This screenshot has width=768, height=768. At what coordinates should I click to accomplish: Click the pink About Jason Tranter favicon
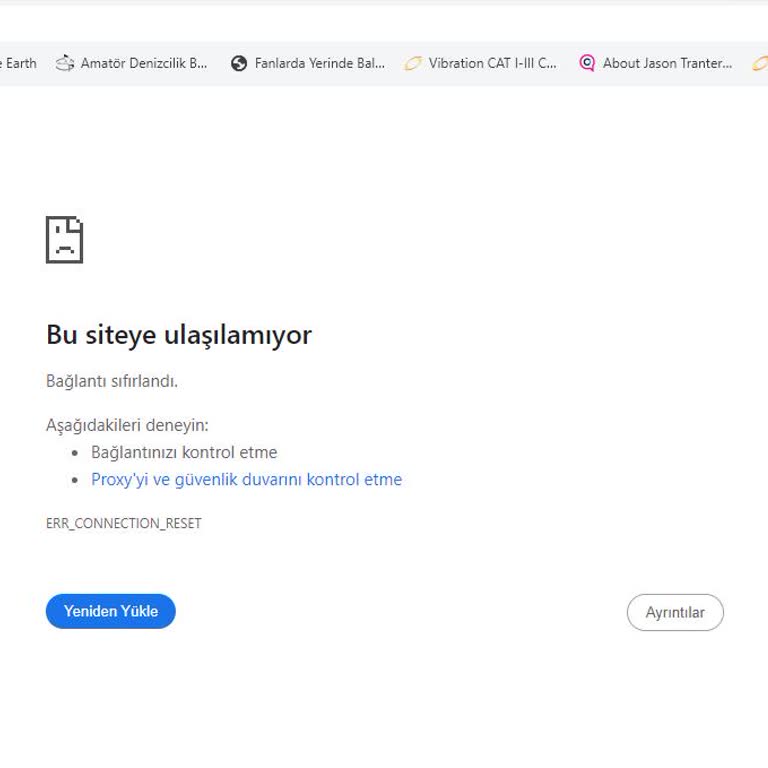point(587,63)
